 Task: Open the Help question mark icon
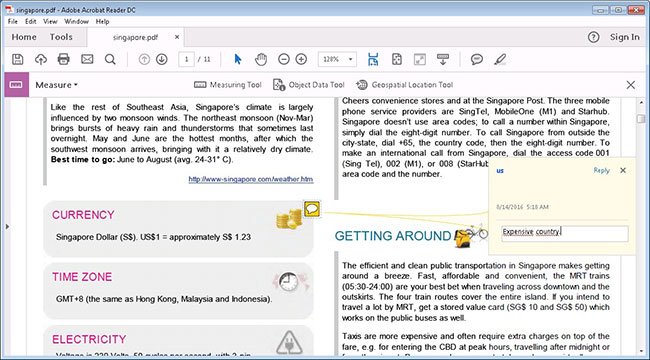pyautogui.click(x=594, y=37)
